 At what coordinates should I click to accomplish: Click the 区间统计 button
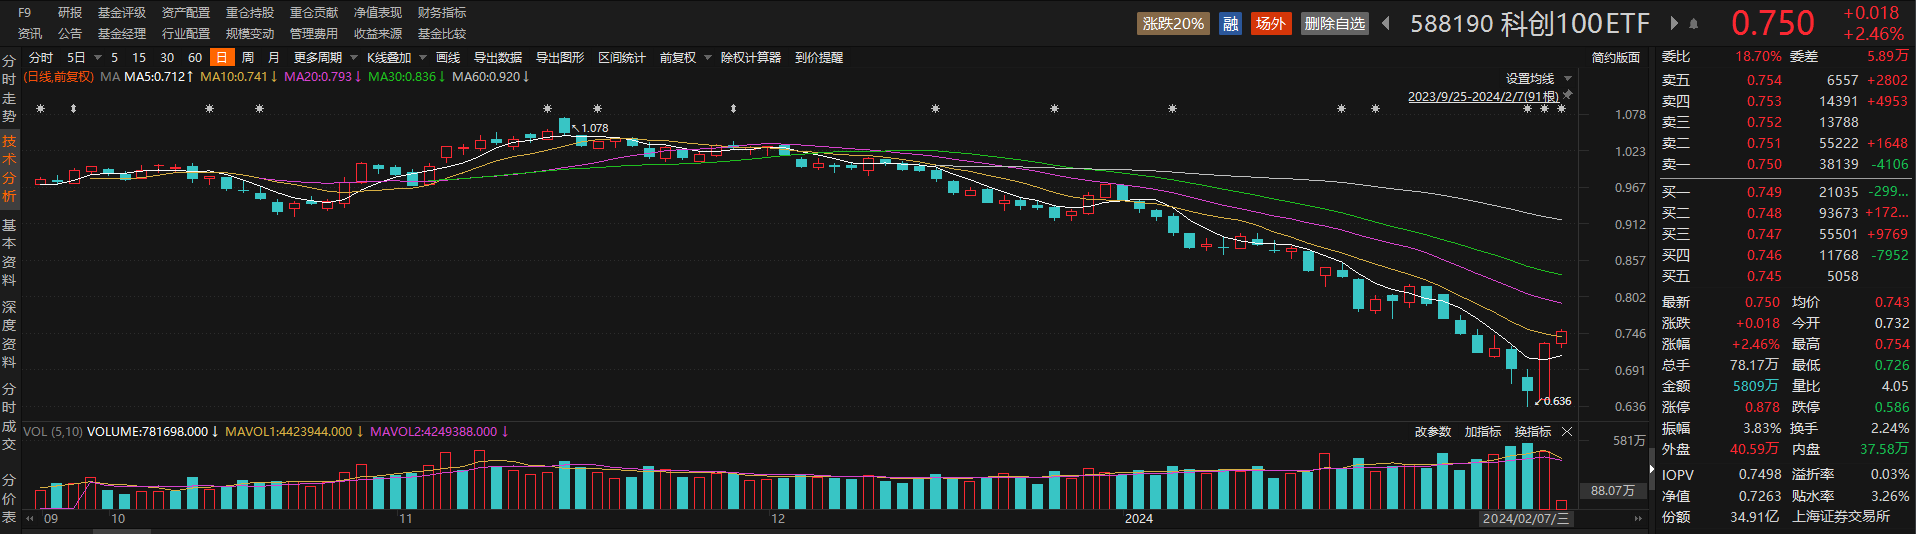coord(622,58)
